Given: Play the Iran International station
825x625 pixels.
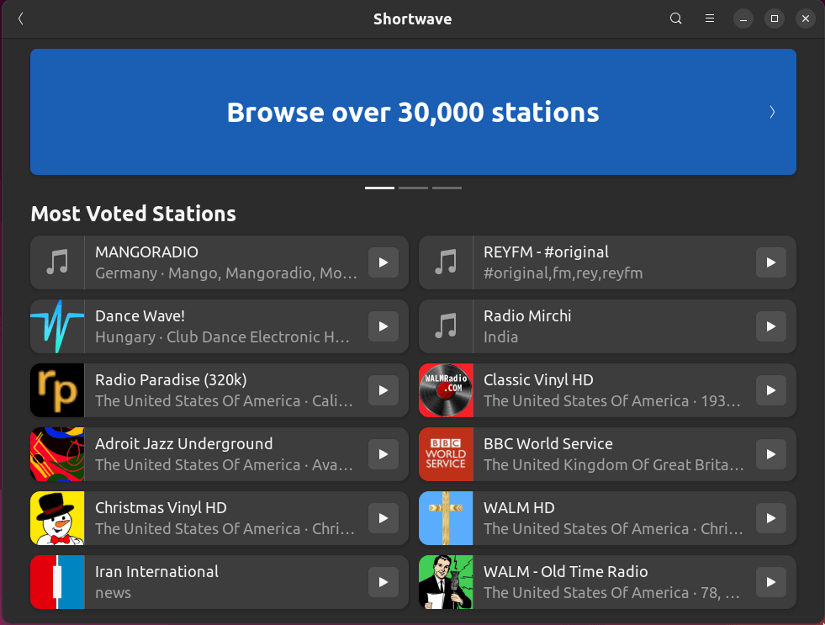Looking at the screenshot, I should tap(383, 582).
